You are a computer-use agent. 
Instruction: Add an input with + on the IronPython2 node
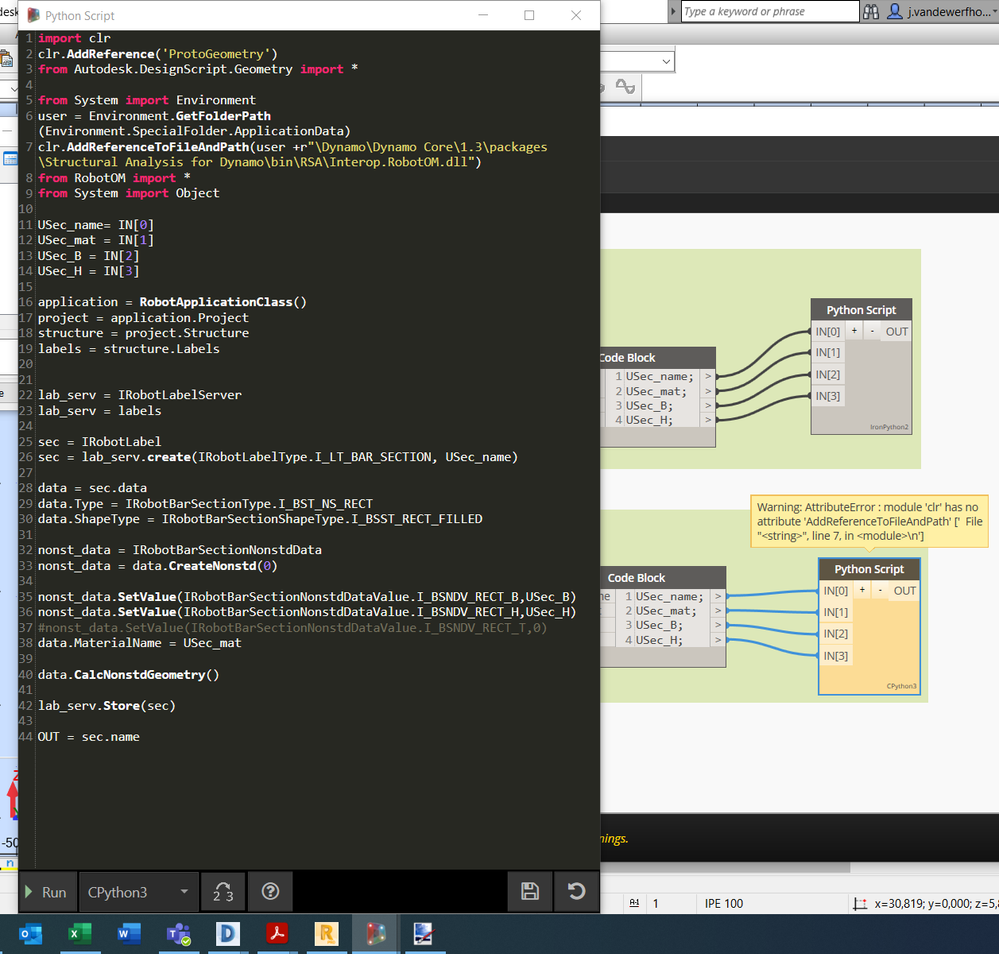click(x=854, y=331)
